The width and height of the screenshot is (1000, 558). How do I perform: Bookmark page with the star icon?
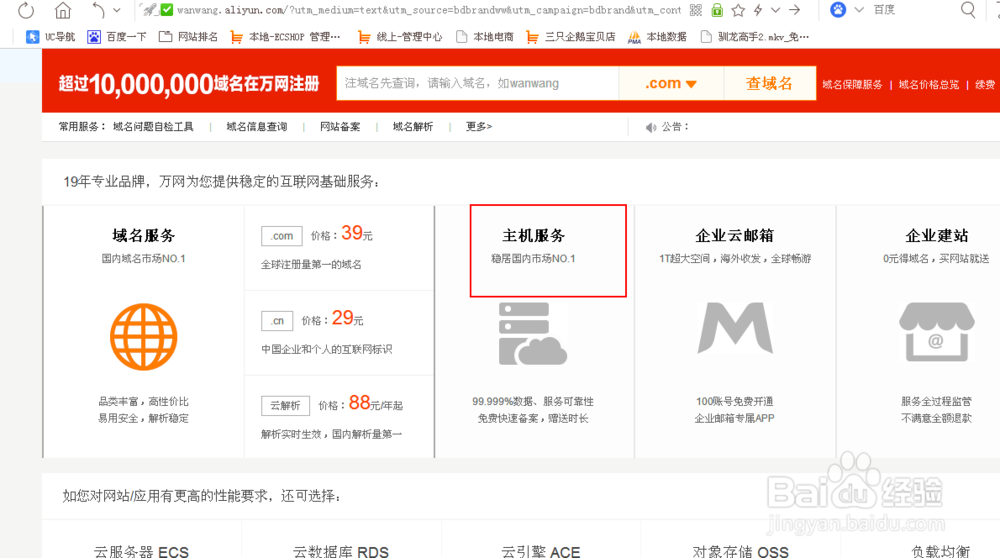738,10
